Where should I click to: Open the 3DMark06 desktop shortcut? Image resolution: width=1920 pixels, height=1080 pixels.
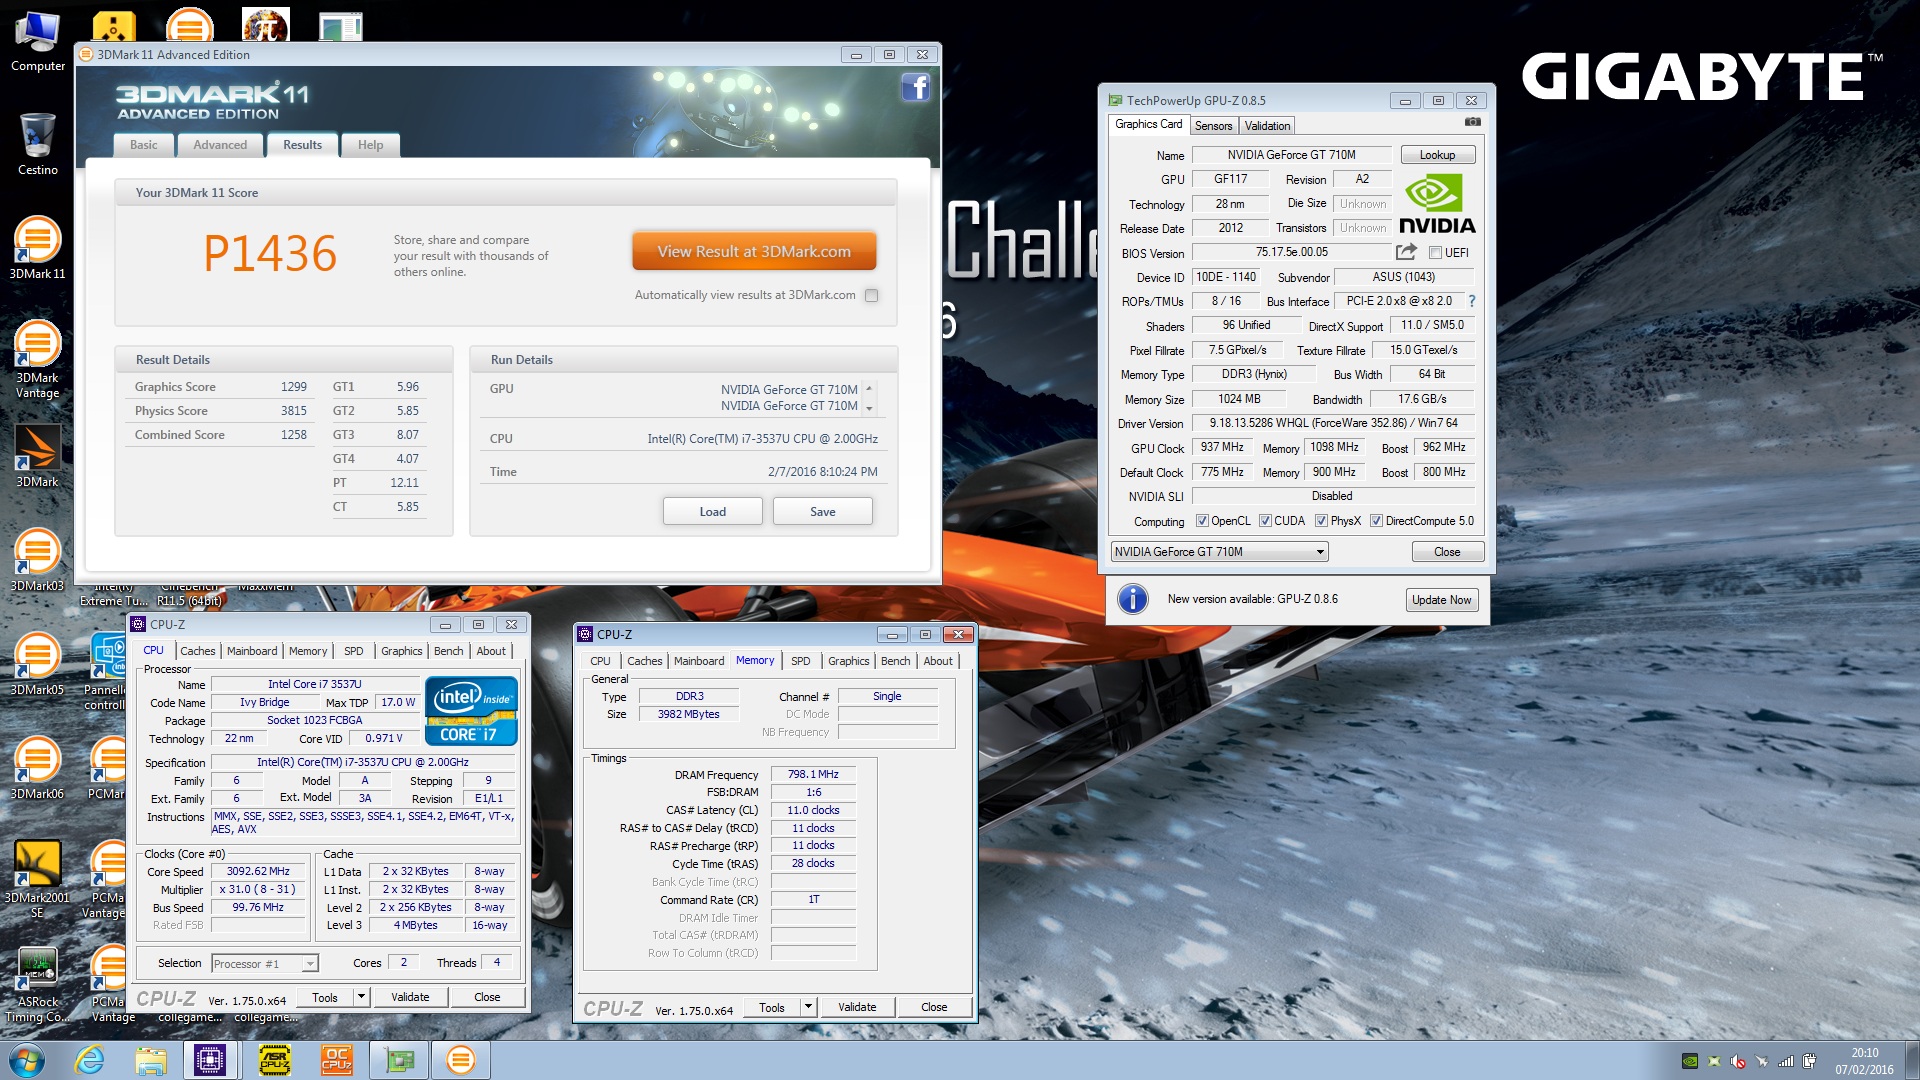(38, 768)
